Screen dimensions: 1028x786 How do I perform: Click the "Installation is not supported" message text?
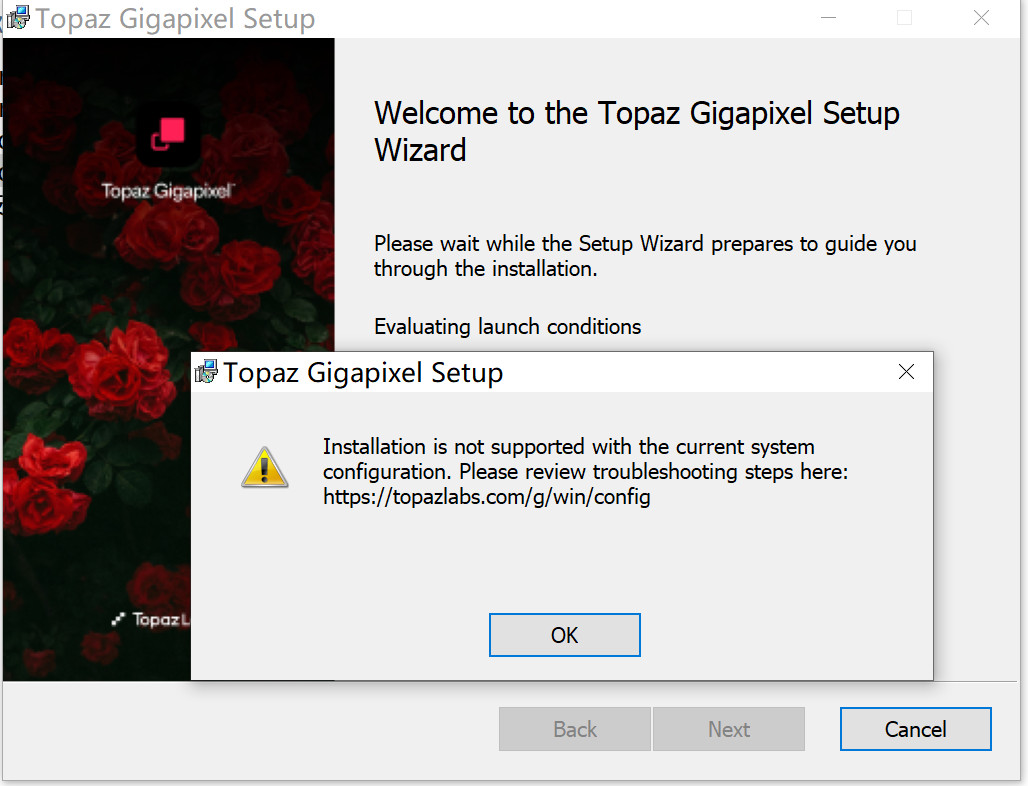[x=568, y=447]
